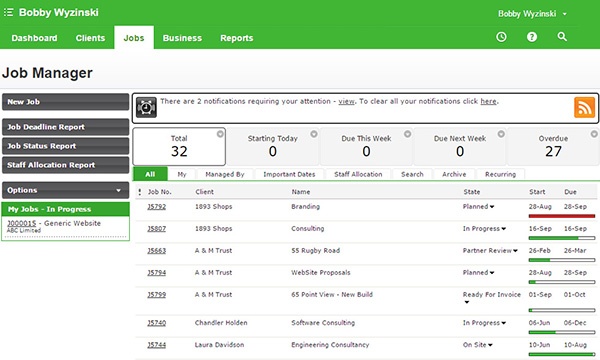Click the Chandler Holden client cell
This screenshot has height=360, width=600.
(221, 323)
